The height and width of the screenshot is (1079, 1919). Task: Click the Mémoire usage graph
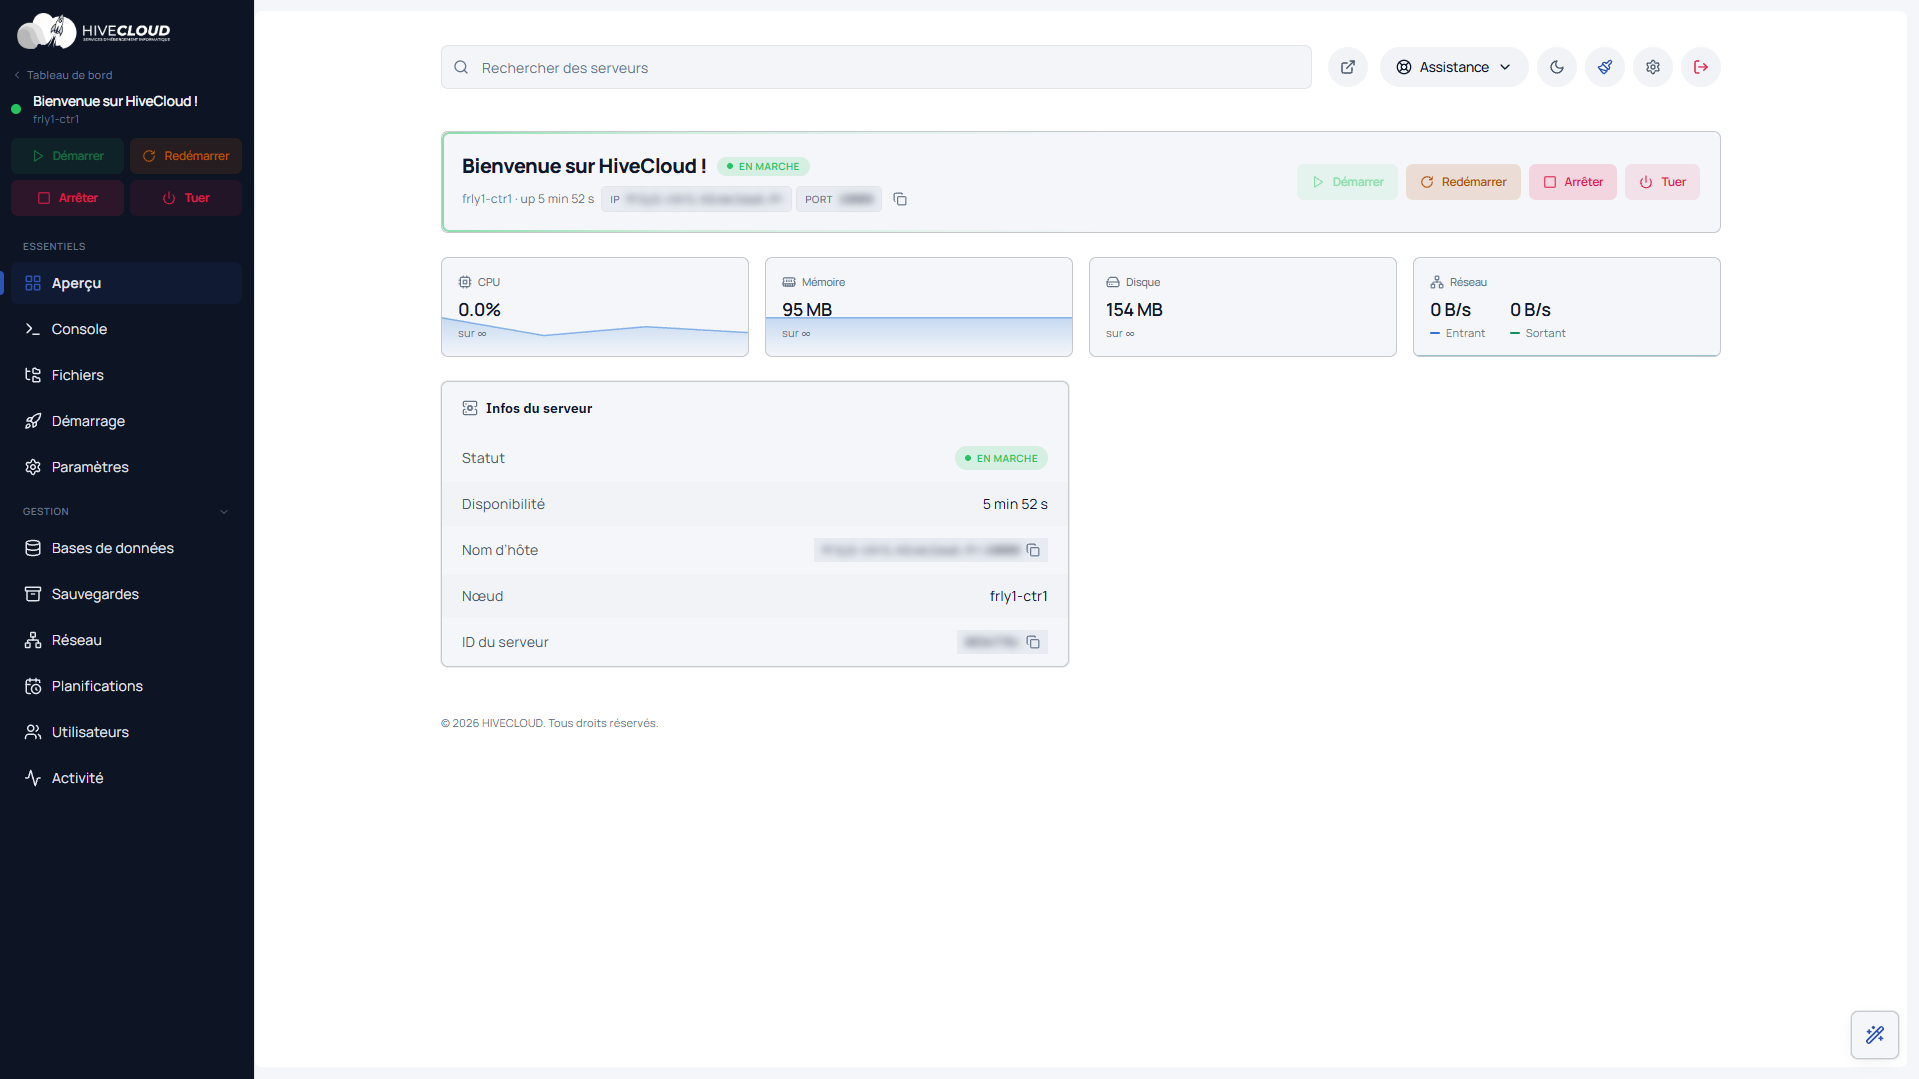pyautogui.click(x=919, y=336)
